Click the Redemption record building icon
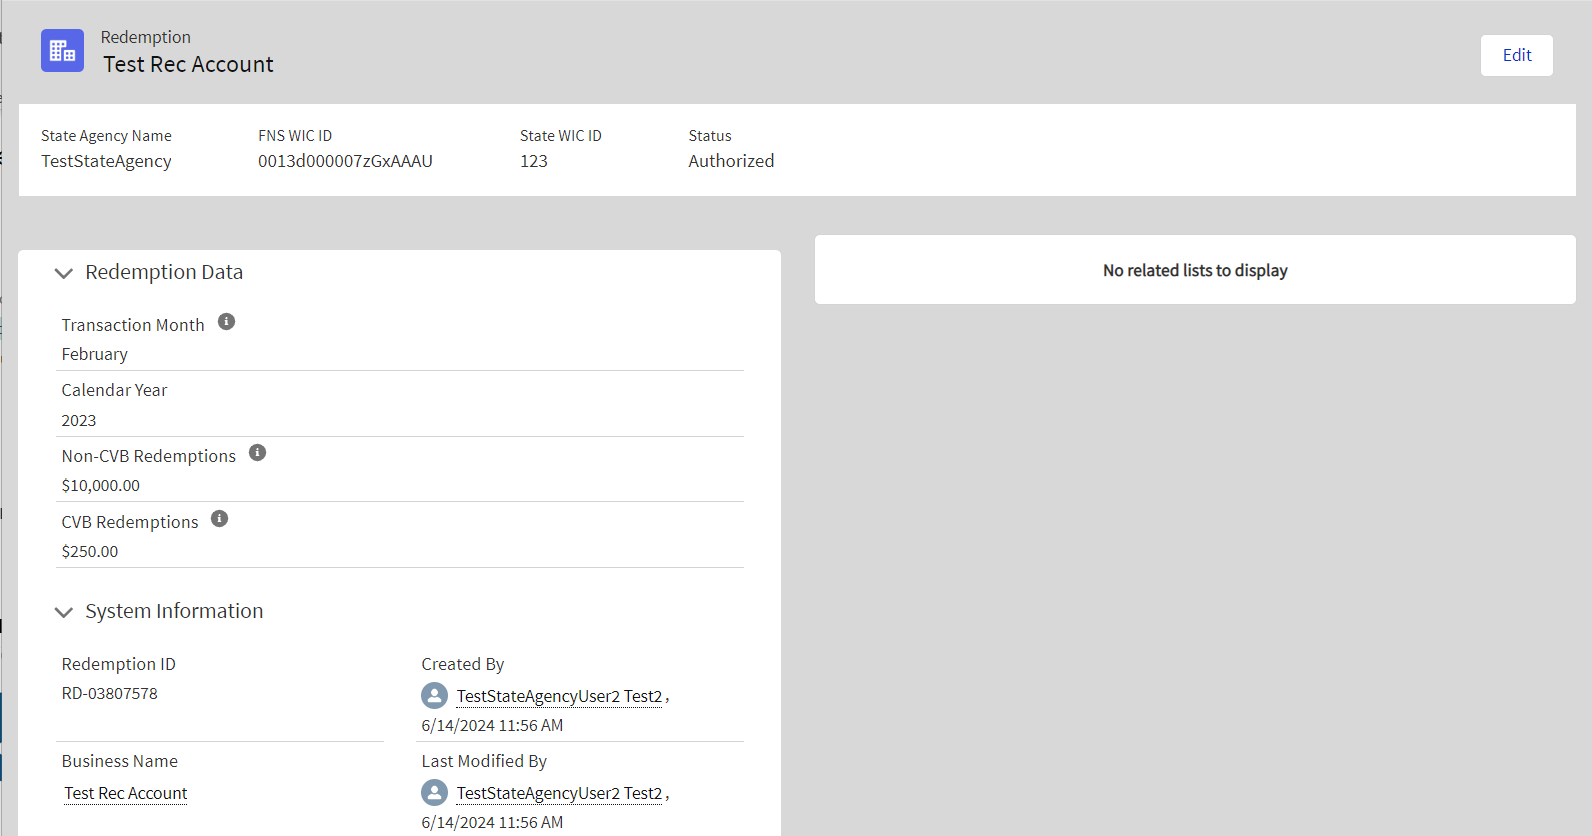 tap(62, 51)
